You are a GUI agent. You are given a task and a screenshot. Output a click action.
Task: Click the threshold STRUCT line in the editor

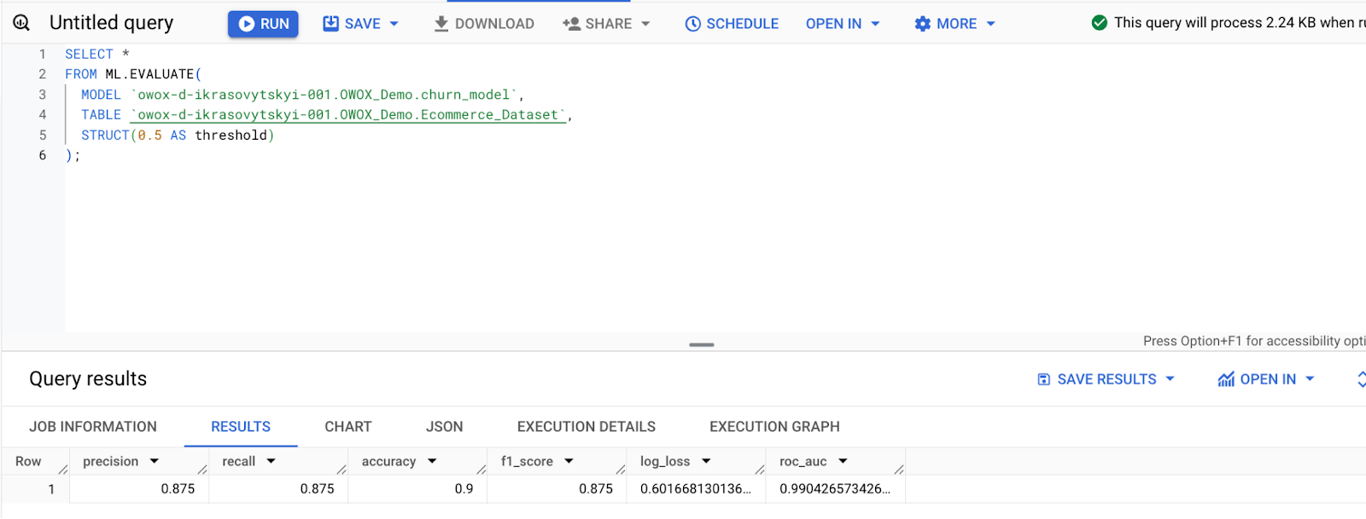(177, 135)
